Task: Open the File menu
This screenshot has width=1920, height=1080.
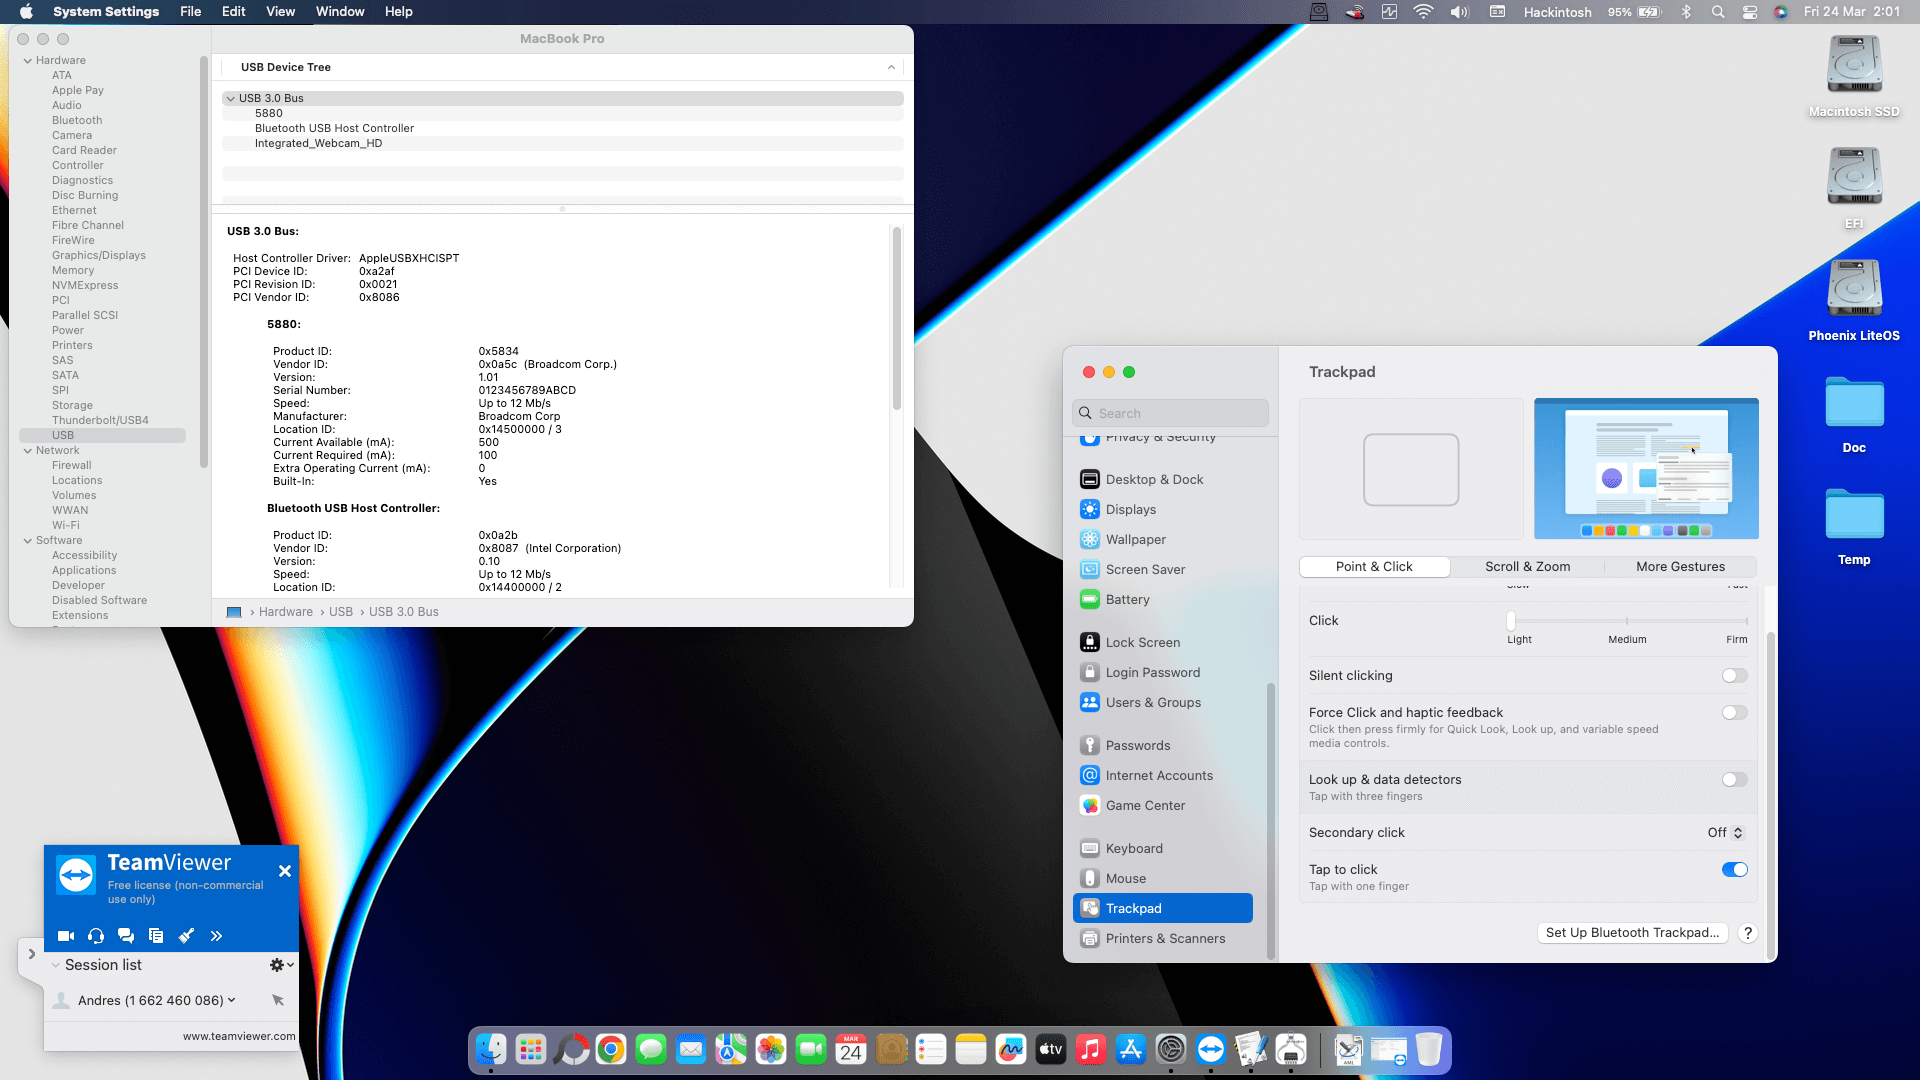Action: [190, 12]
